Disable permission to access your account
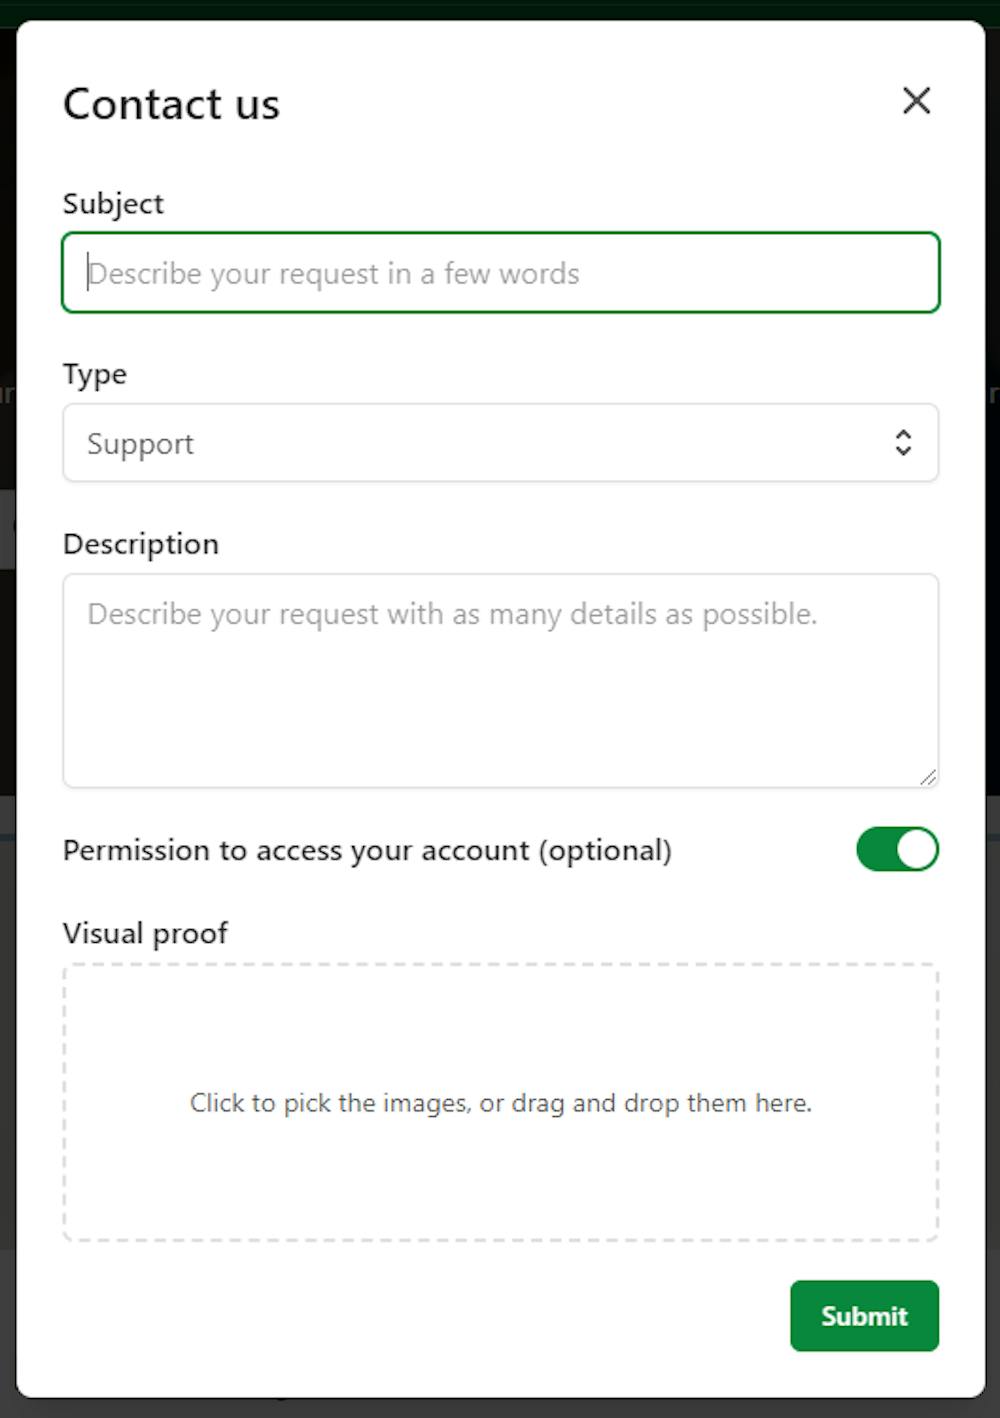 (897, 850)
